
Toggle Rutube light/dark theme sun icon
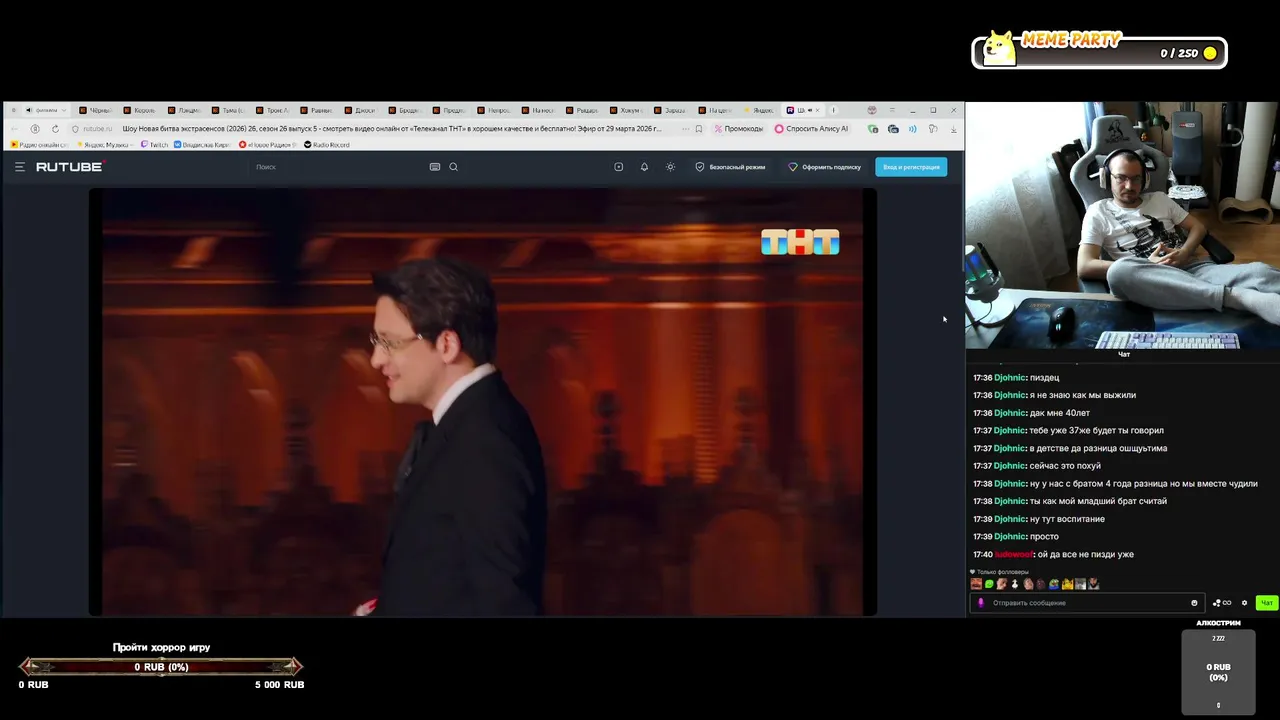tap(670, 167)
